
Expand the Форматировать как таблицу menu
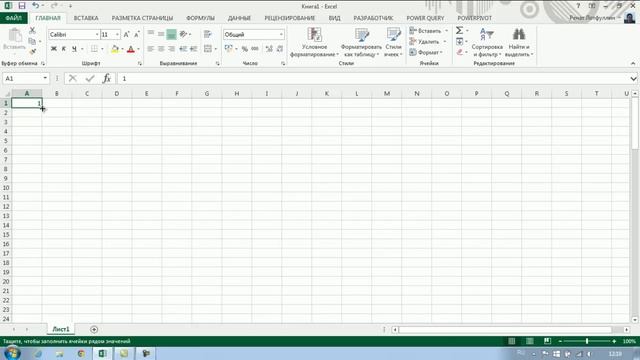pos(361,42)
